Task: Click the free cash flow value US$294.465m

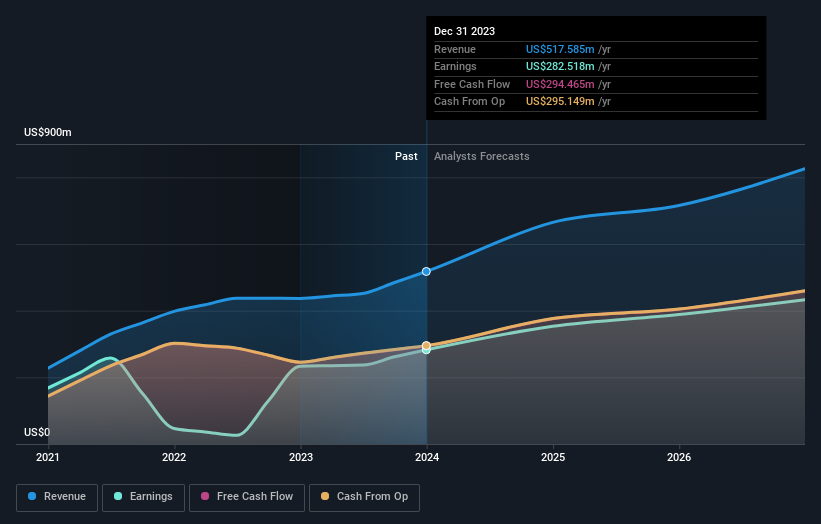Action: [560, 84]
